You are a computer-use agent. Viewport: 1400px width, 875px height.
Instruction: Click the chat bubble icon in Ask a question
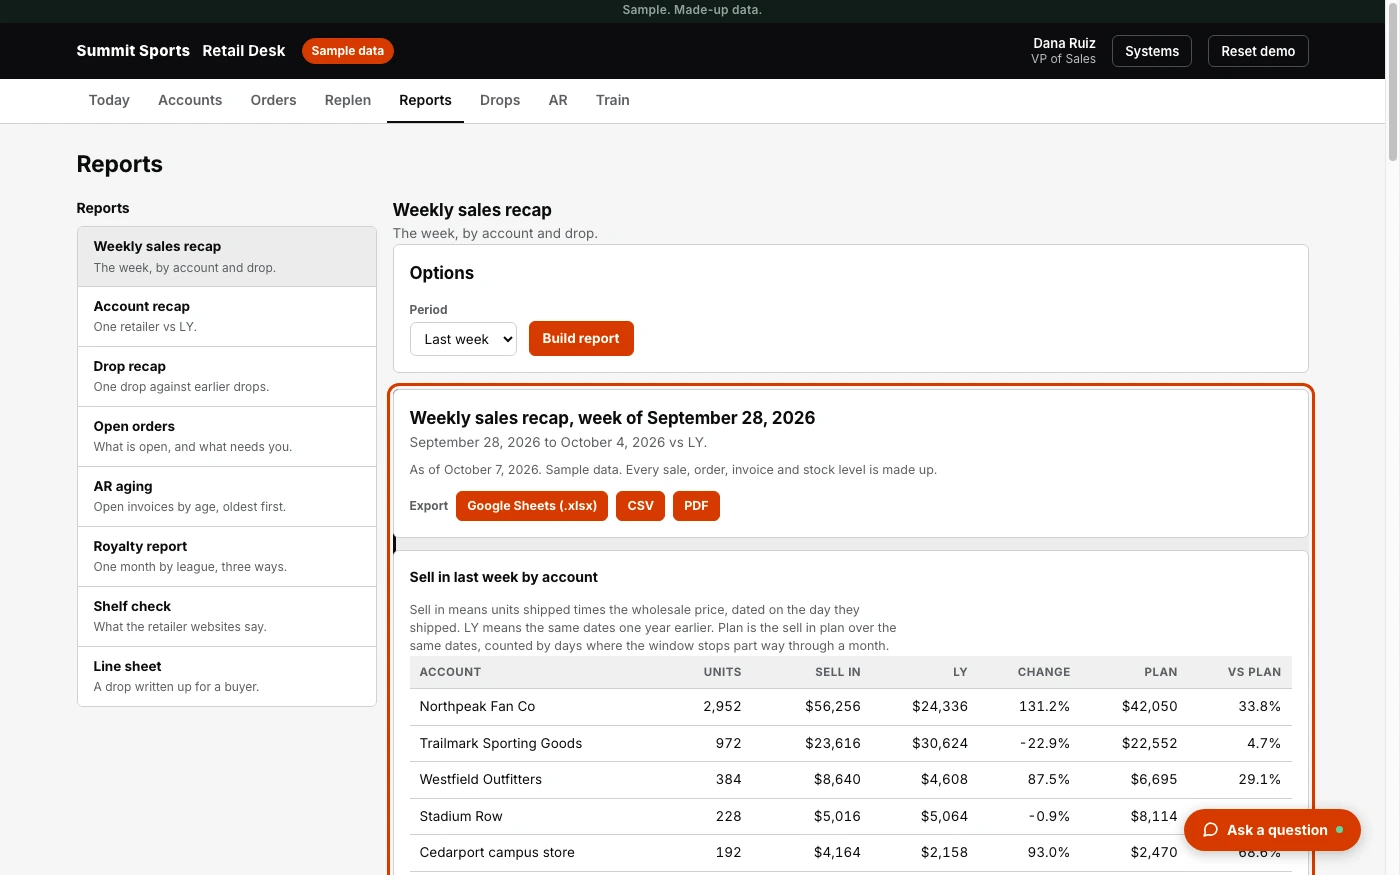point(1210,830)
